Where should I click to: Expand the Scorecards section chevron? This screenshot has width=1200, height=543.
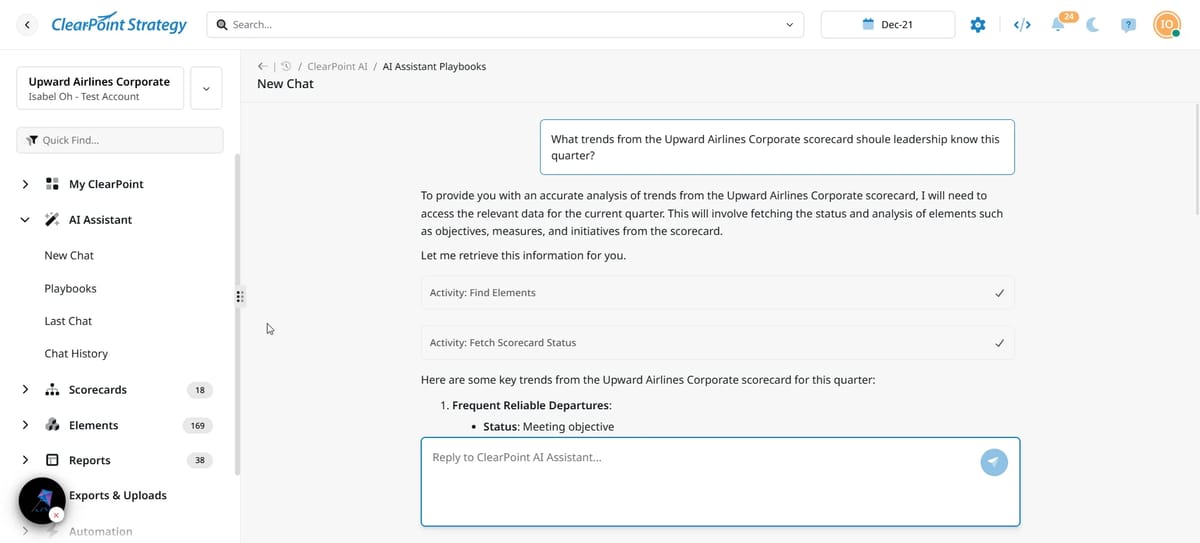(x=25, y=390)
